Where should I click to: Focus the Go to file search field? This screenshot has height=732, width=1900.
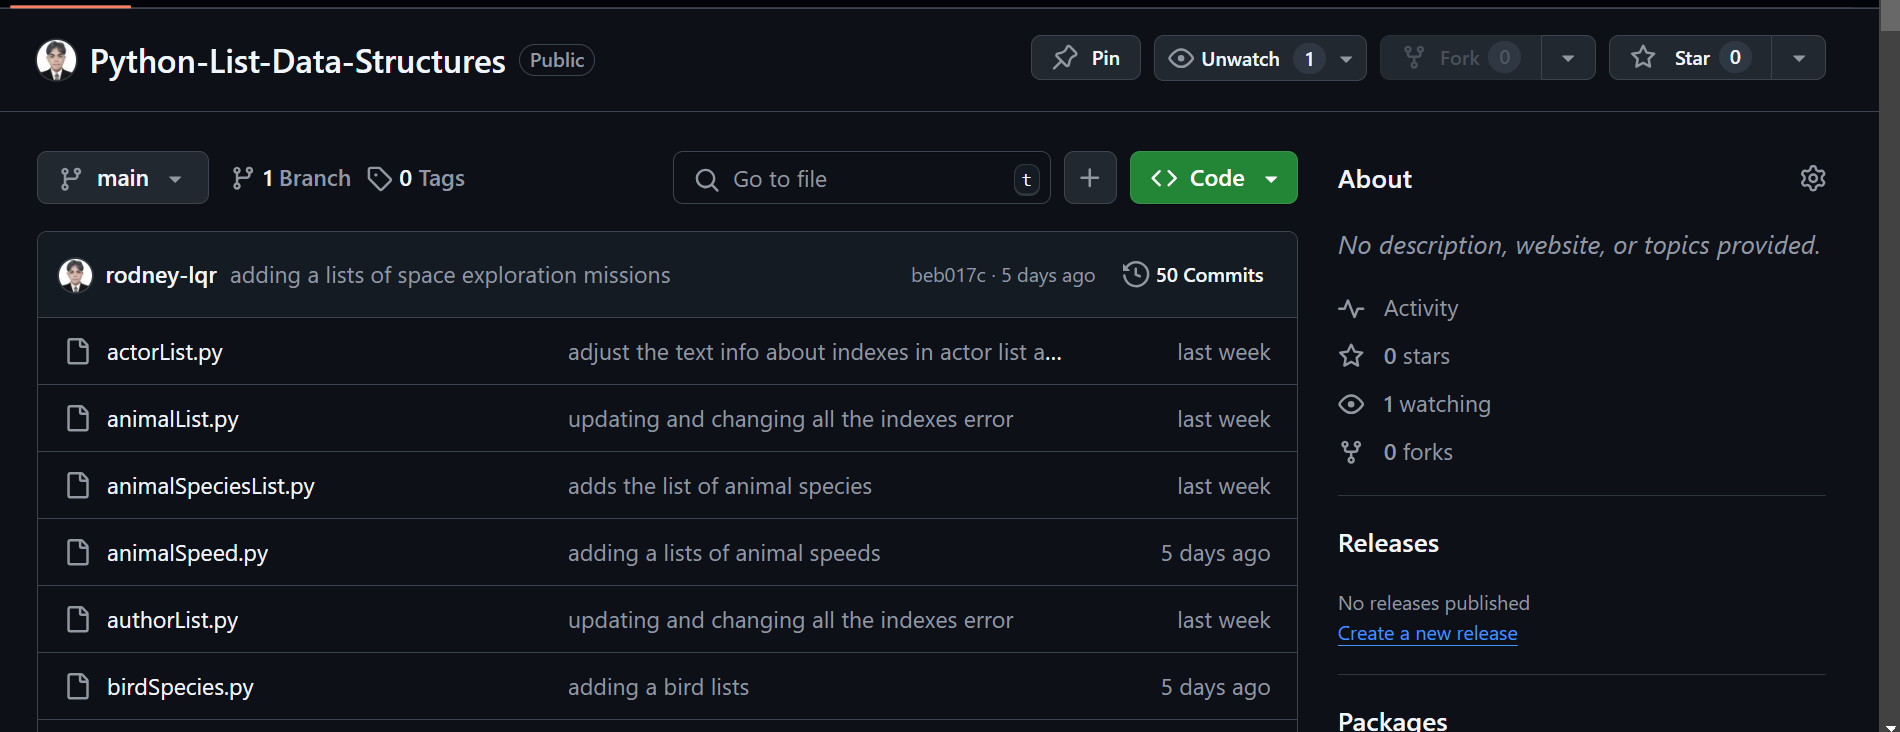(862, 178)
